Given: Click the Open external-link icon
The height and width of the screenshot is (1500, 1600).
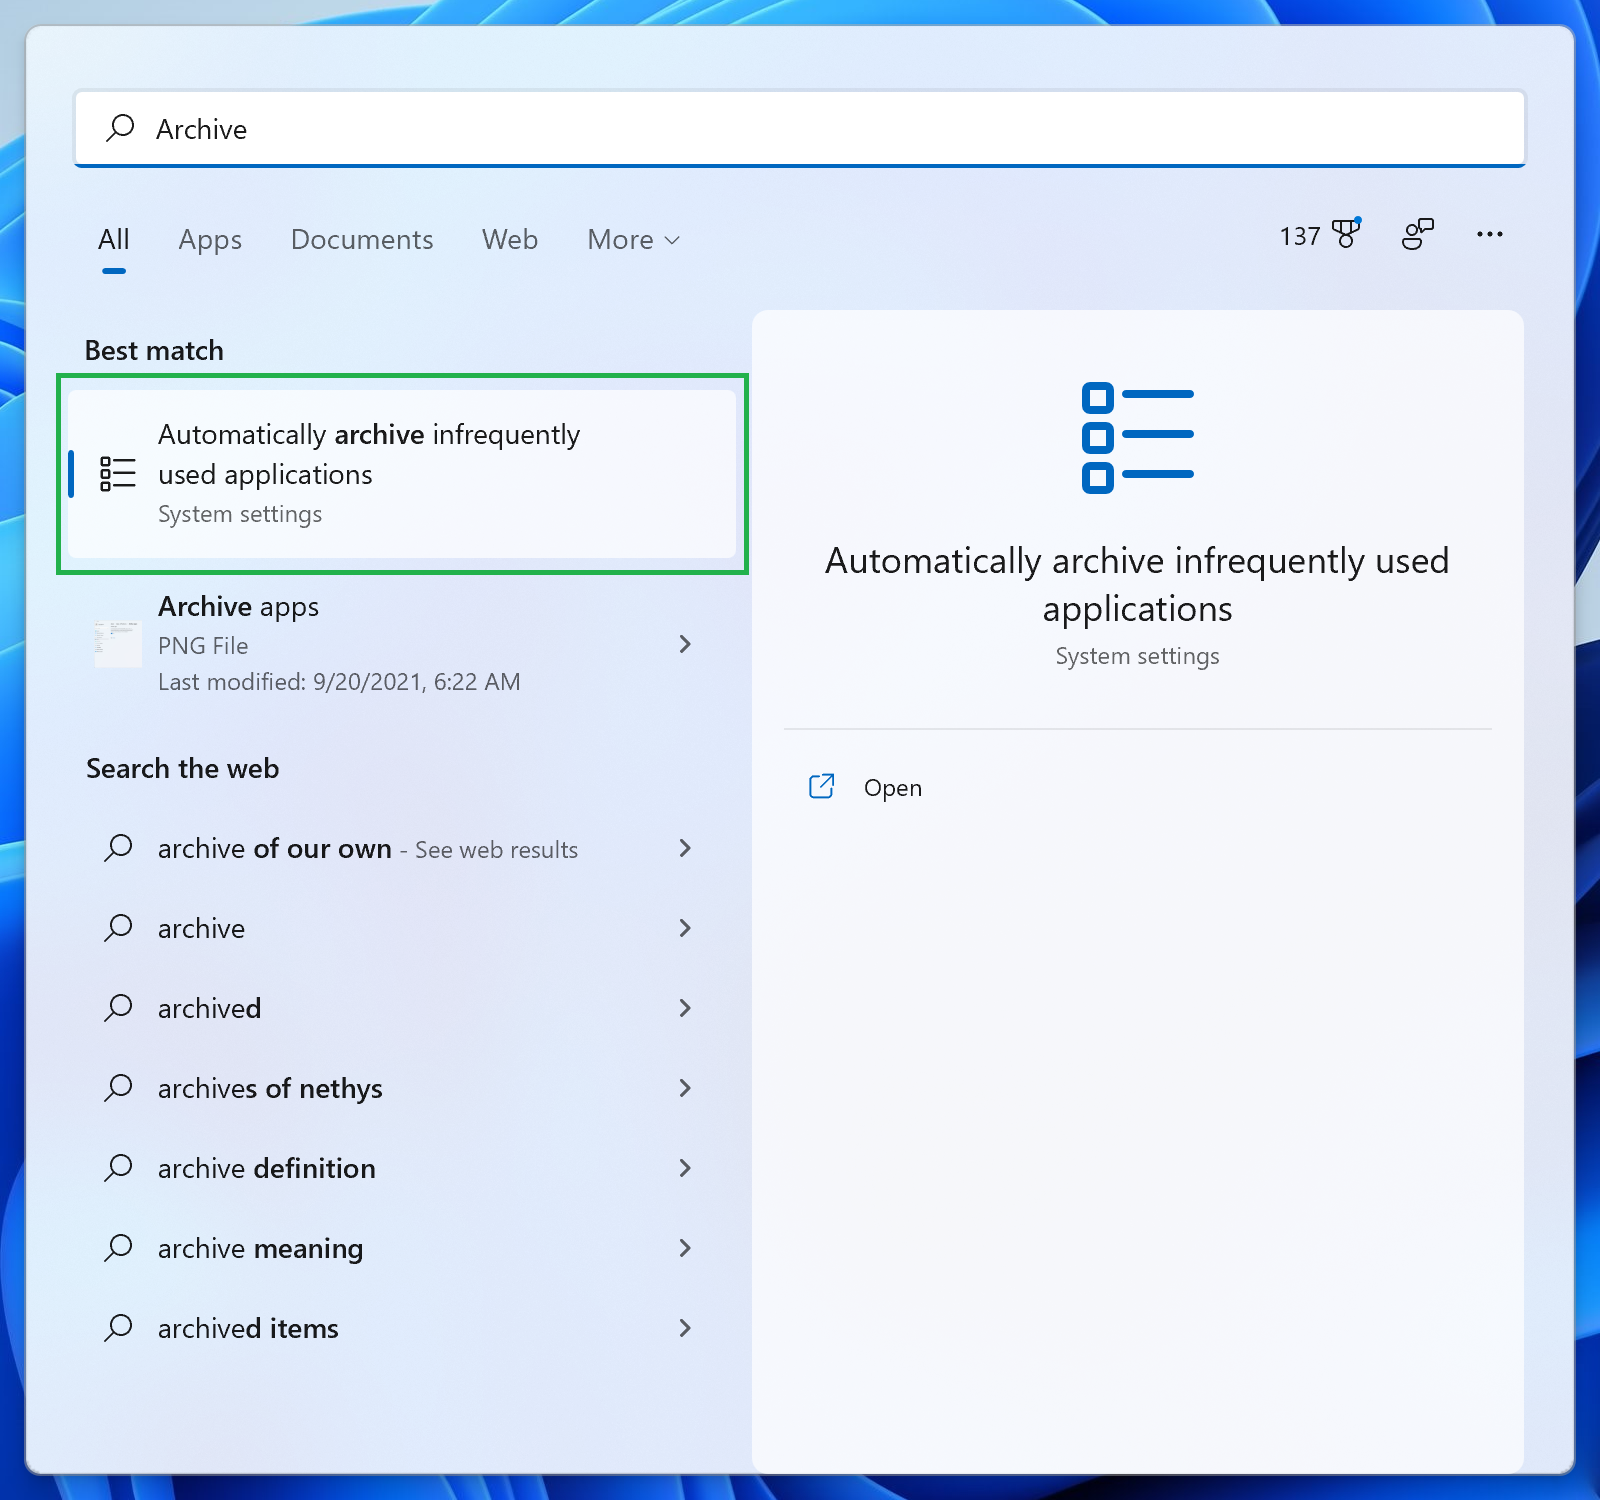Looking at the screenshot, I should click(x=821, y=787).
